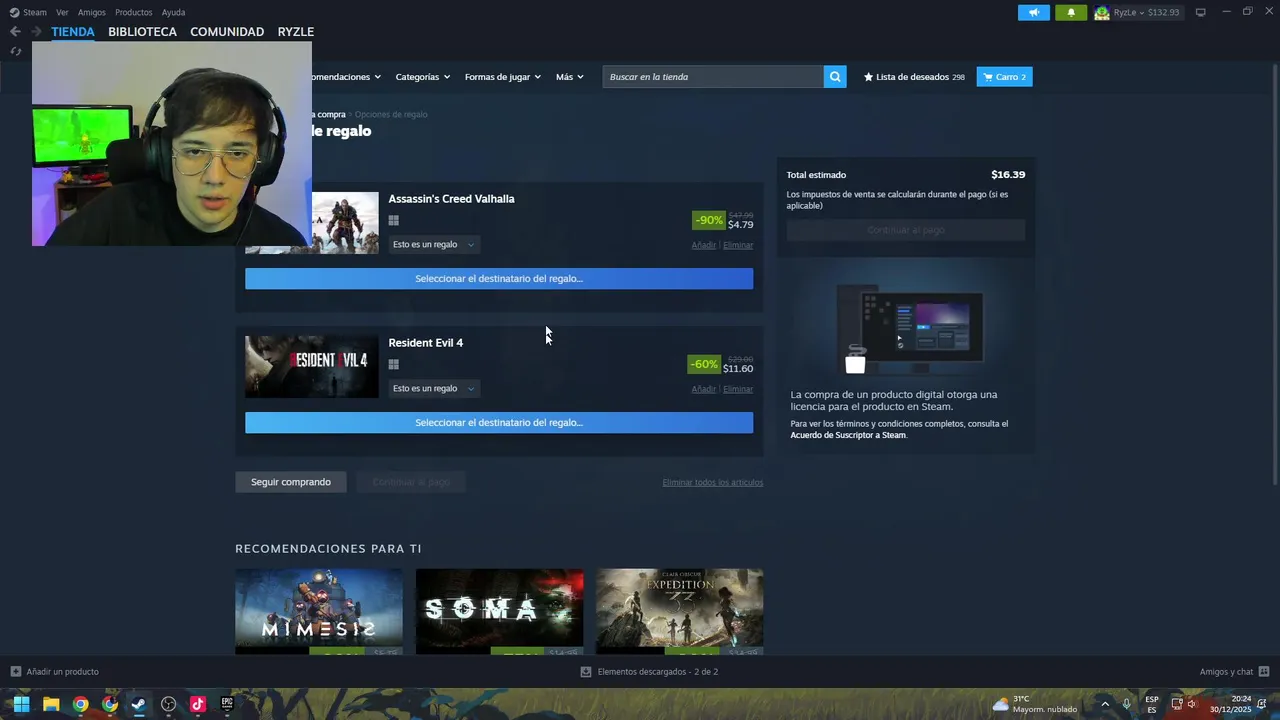1280x720 pixels.
Task: Open the Ayuda menu
Action: click(x=173, y=12)
